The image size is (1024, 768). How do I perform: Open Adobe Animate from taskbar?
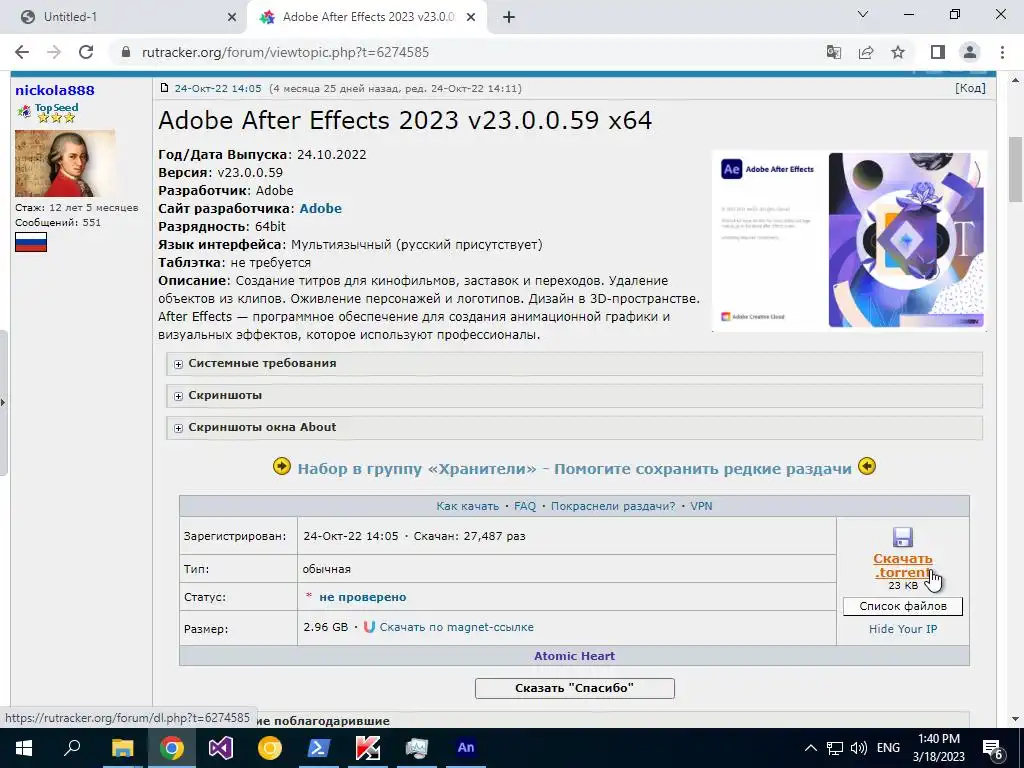point(466,748)
